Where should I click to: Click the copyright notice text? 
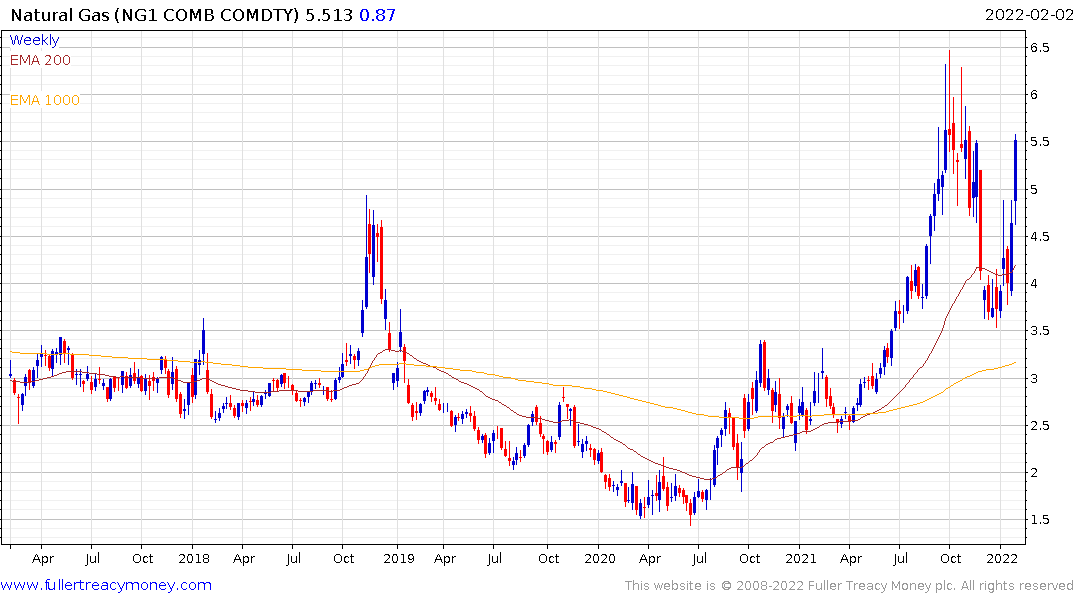(849, 586)
